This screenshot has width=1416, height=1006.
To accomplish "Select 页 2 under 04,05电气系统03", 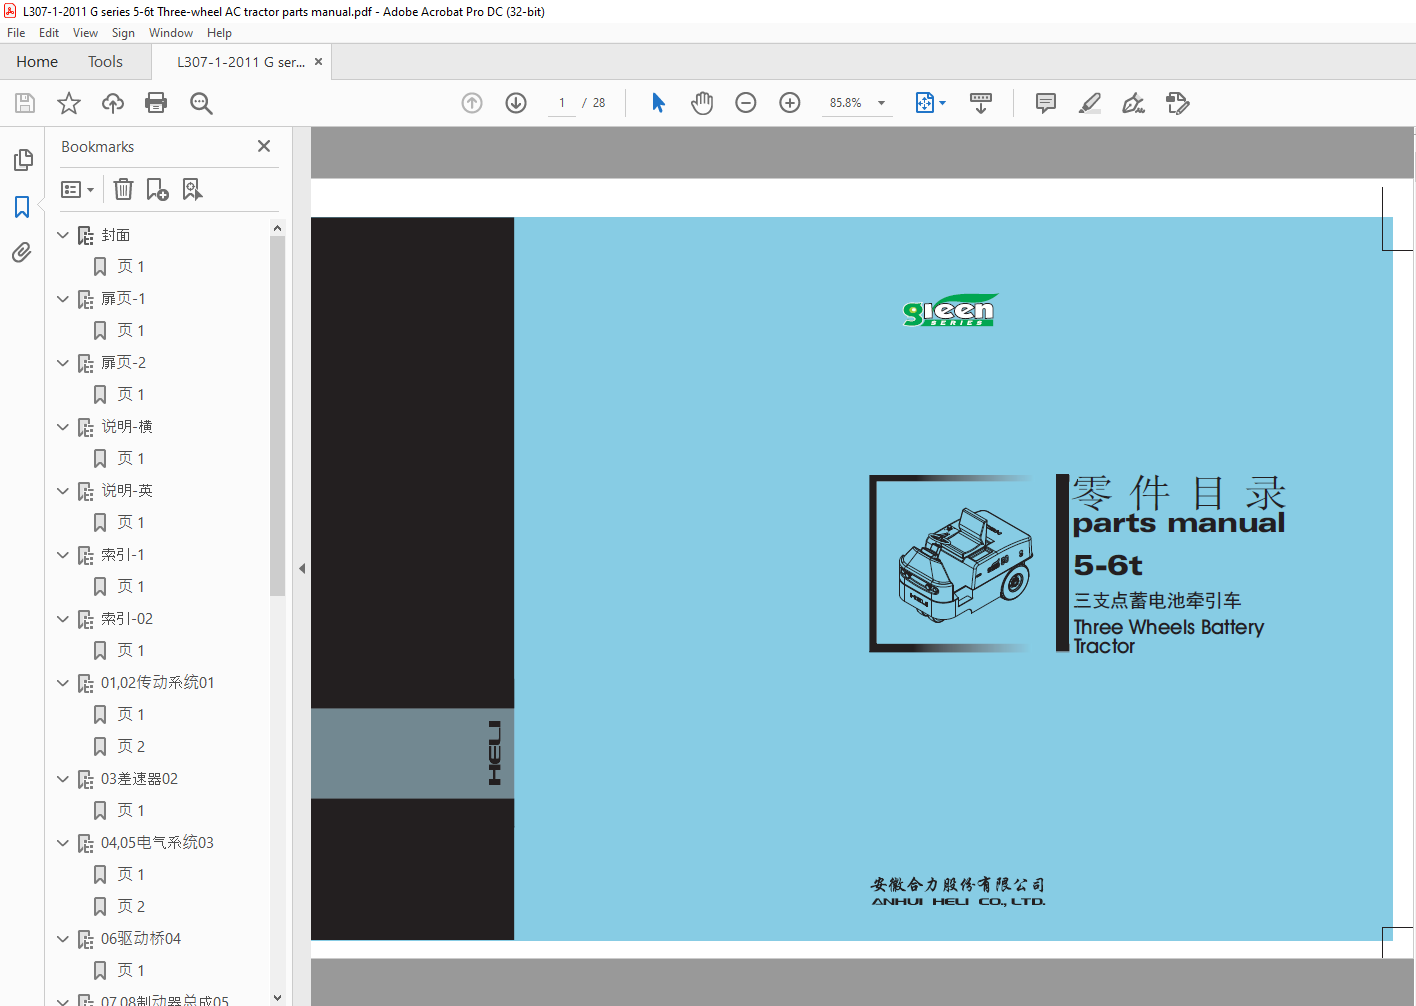I will 131,906.
